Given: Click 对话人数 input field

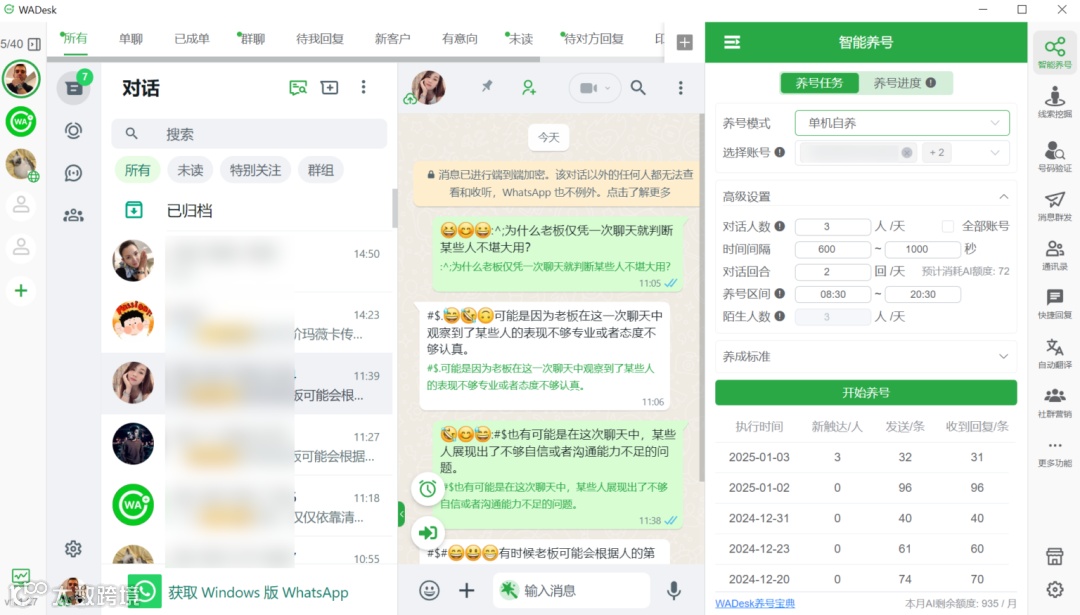Looking at the screenshot, I should [x=833, y=226].
